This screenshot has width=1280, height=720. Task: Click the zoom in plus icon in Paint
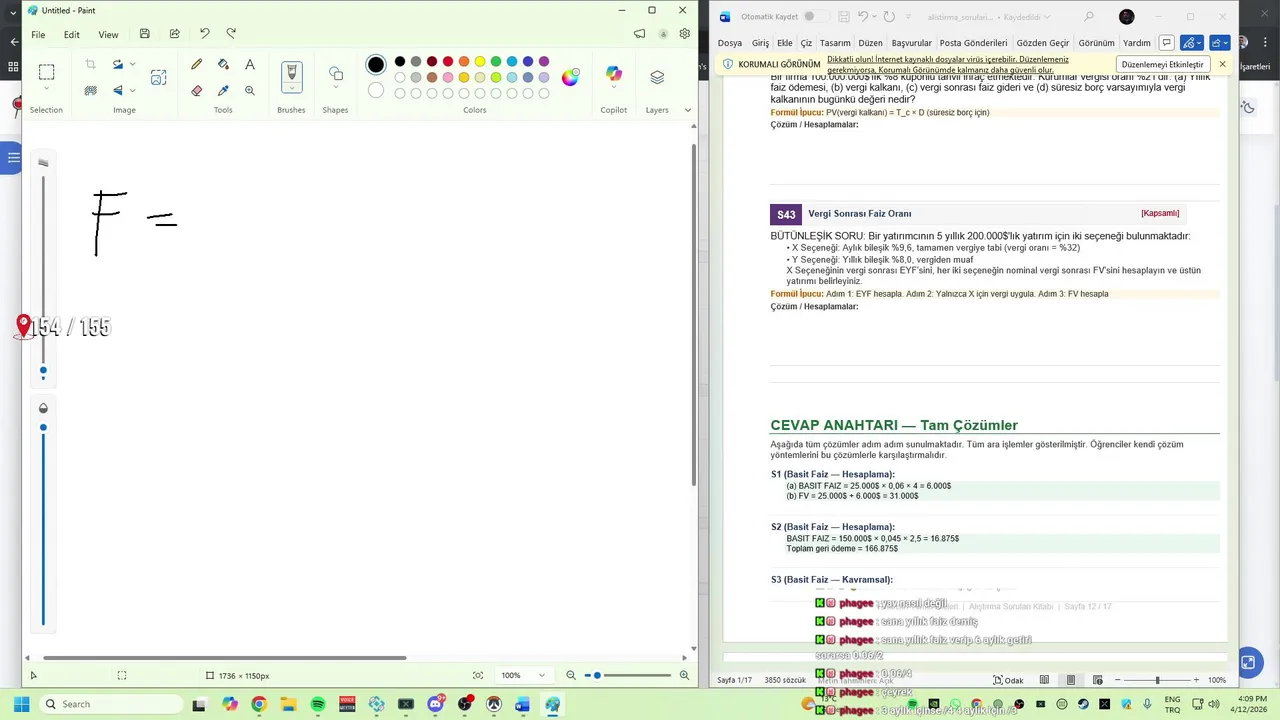[684, 675]
